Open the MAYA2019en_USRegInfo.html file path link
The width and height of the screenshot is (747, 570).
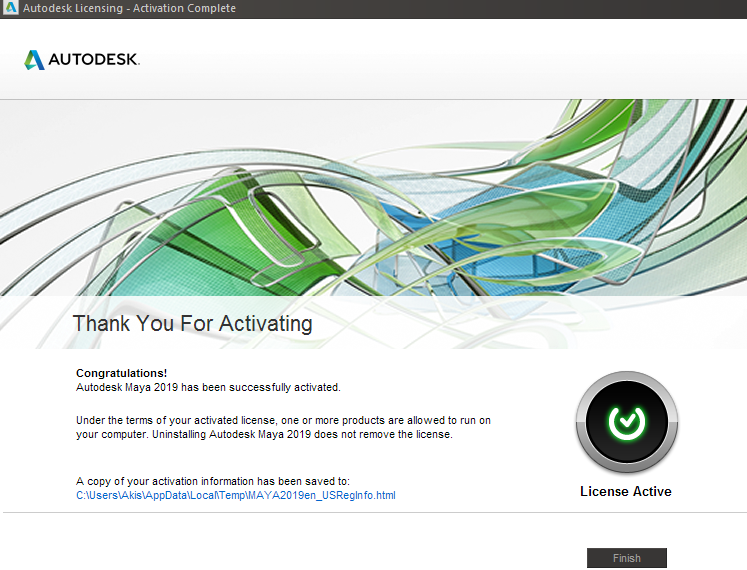coord(236,495)
